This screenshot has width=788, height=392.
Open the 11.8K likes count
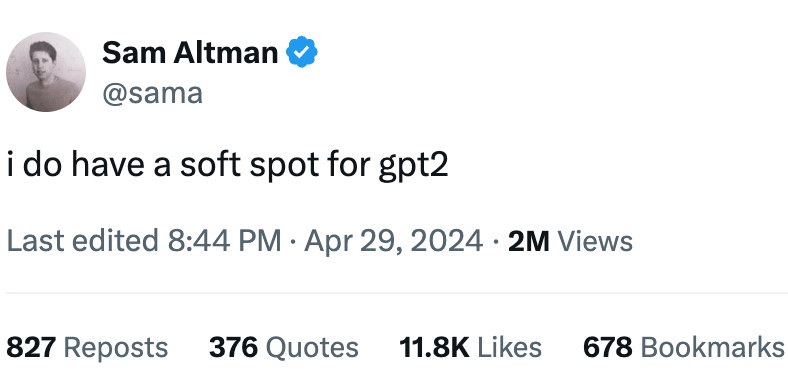[x=434, y=347]
